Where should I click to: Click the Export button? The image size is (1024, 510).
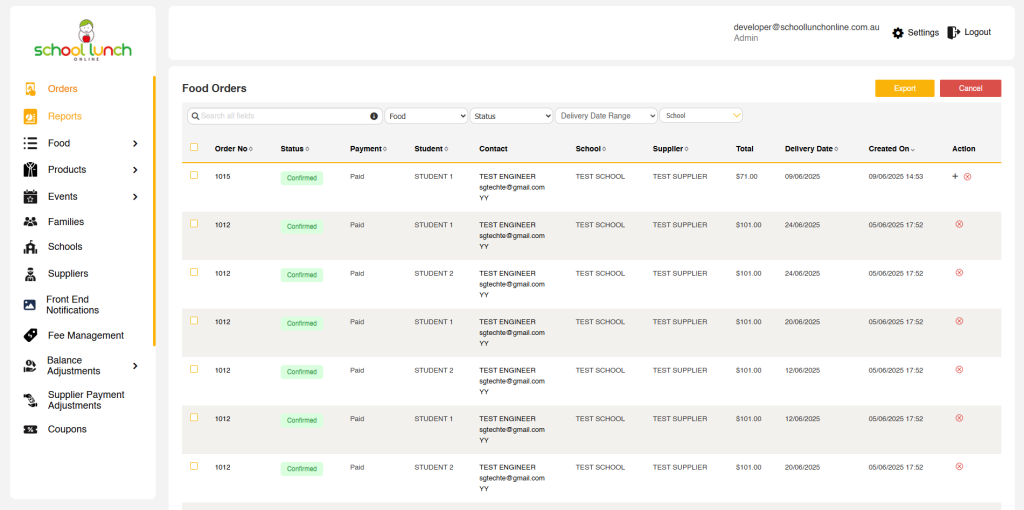[904, 88]
